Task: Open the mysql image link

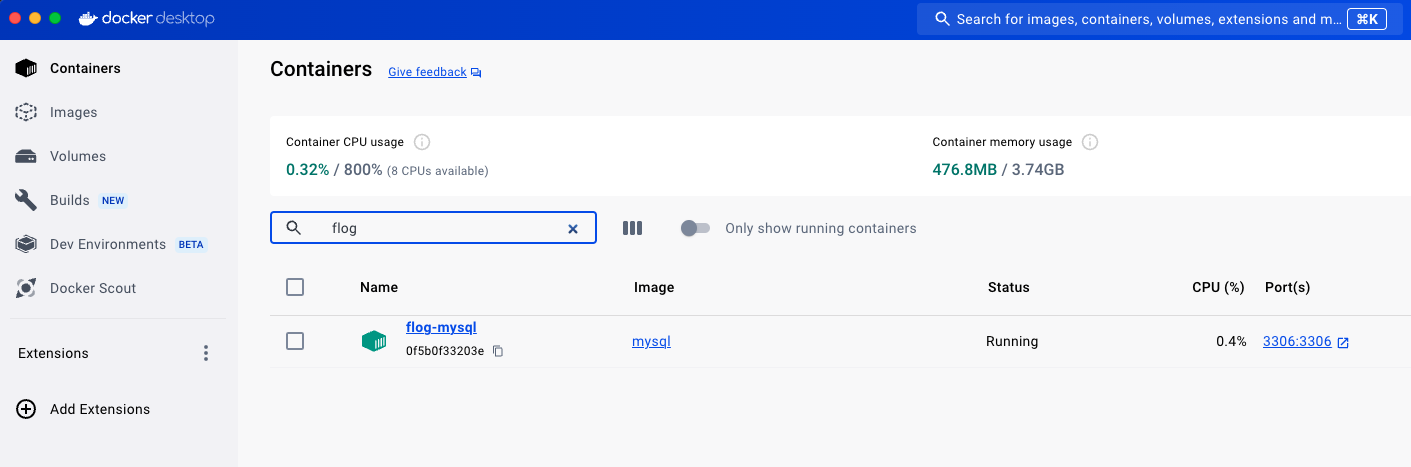Action: (651, 341)
